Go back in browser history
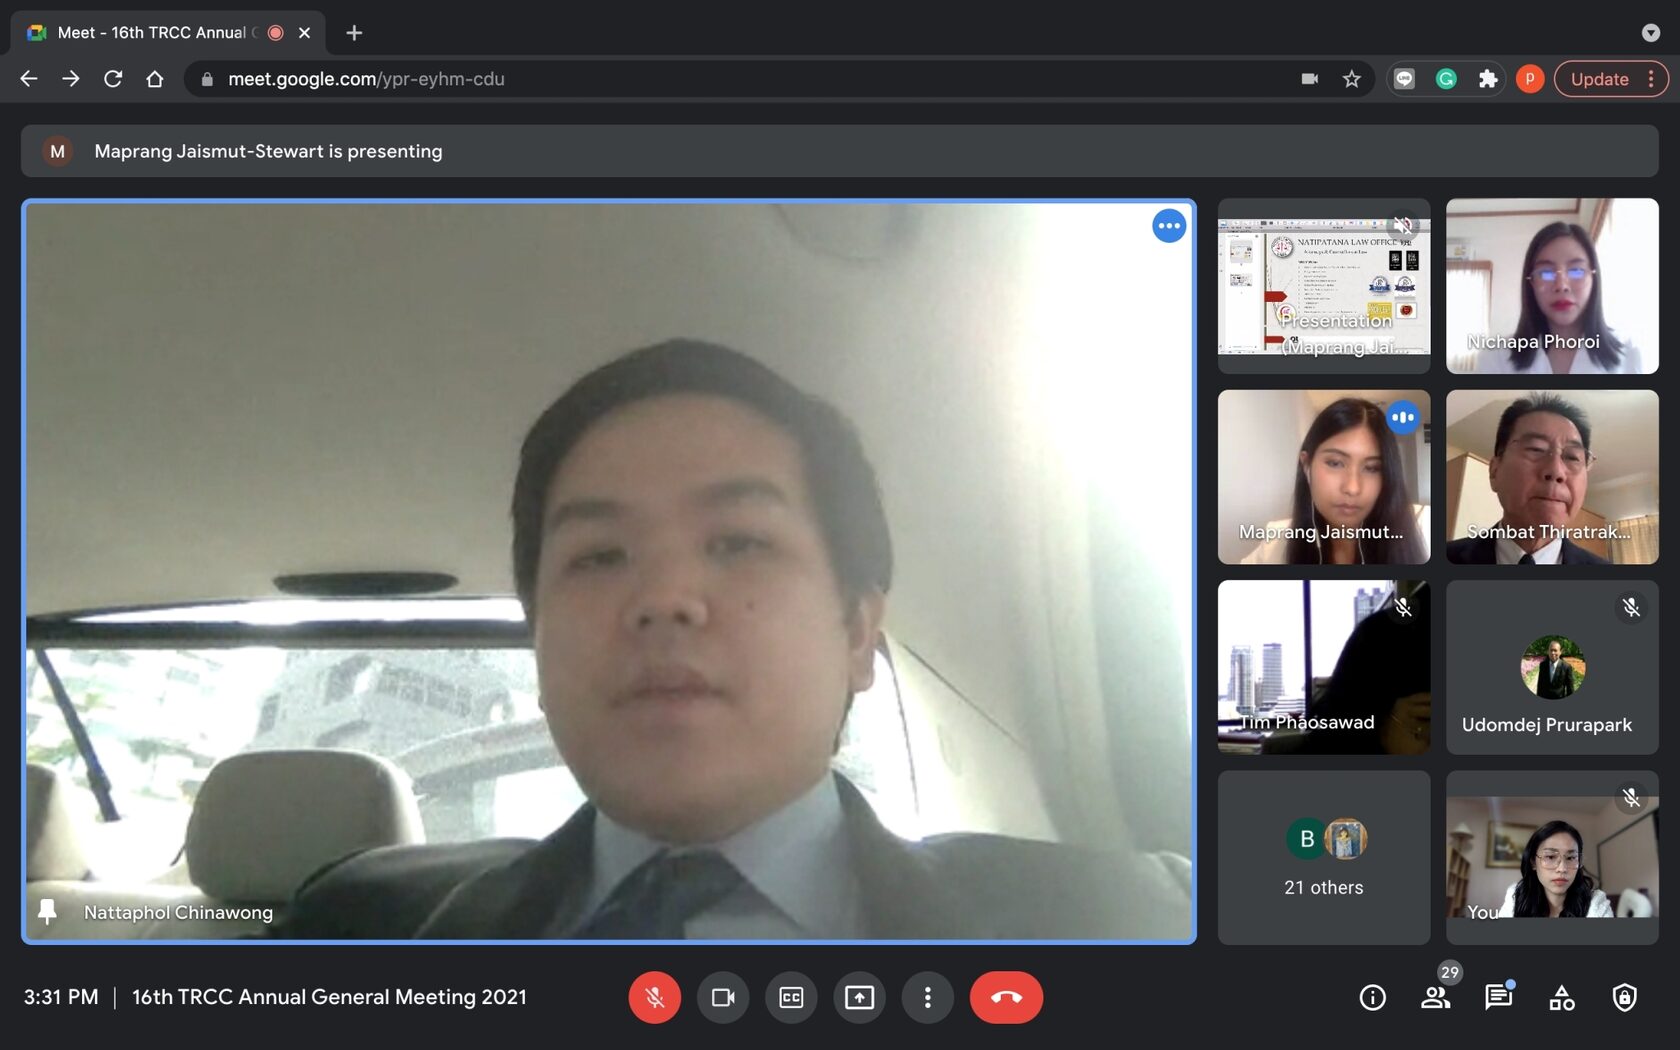This screenshot has height=1050, width=1680. (x=29, y=79)
